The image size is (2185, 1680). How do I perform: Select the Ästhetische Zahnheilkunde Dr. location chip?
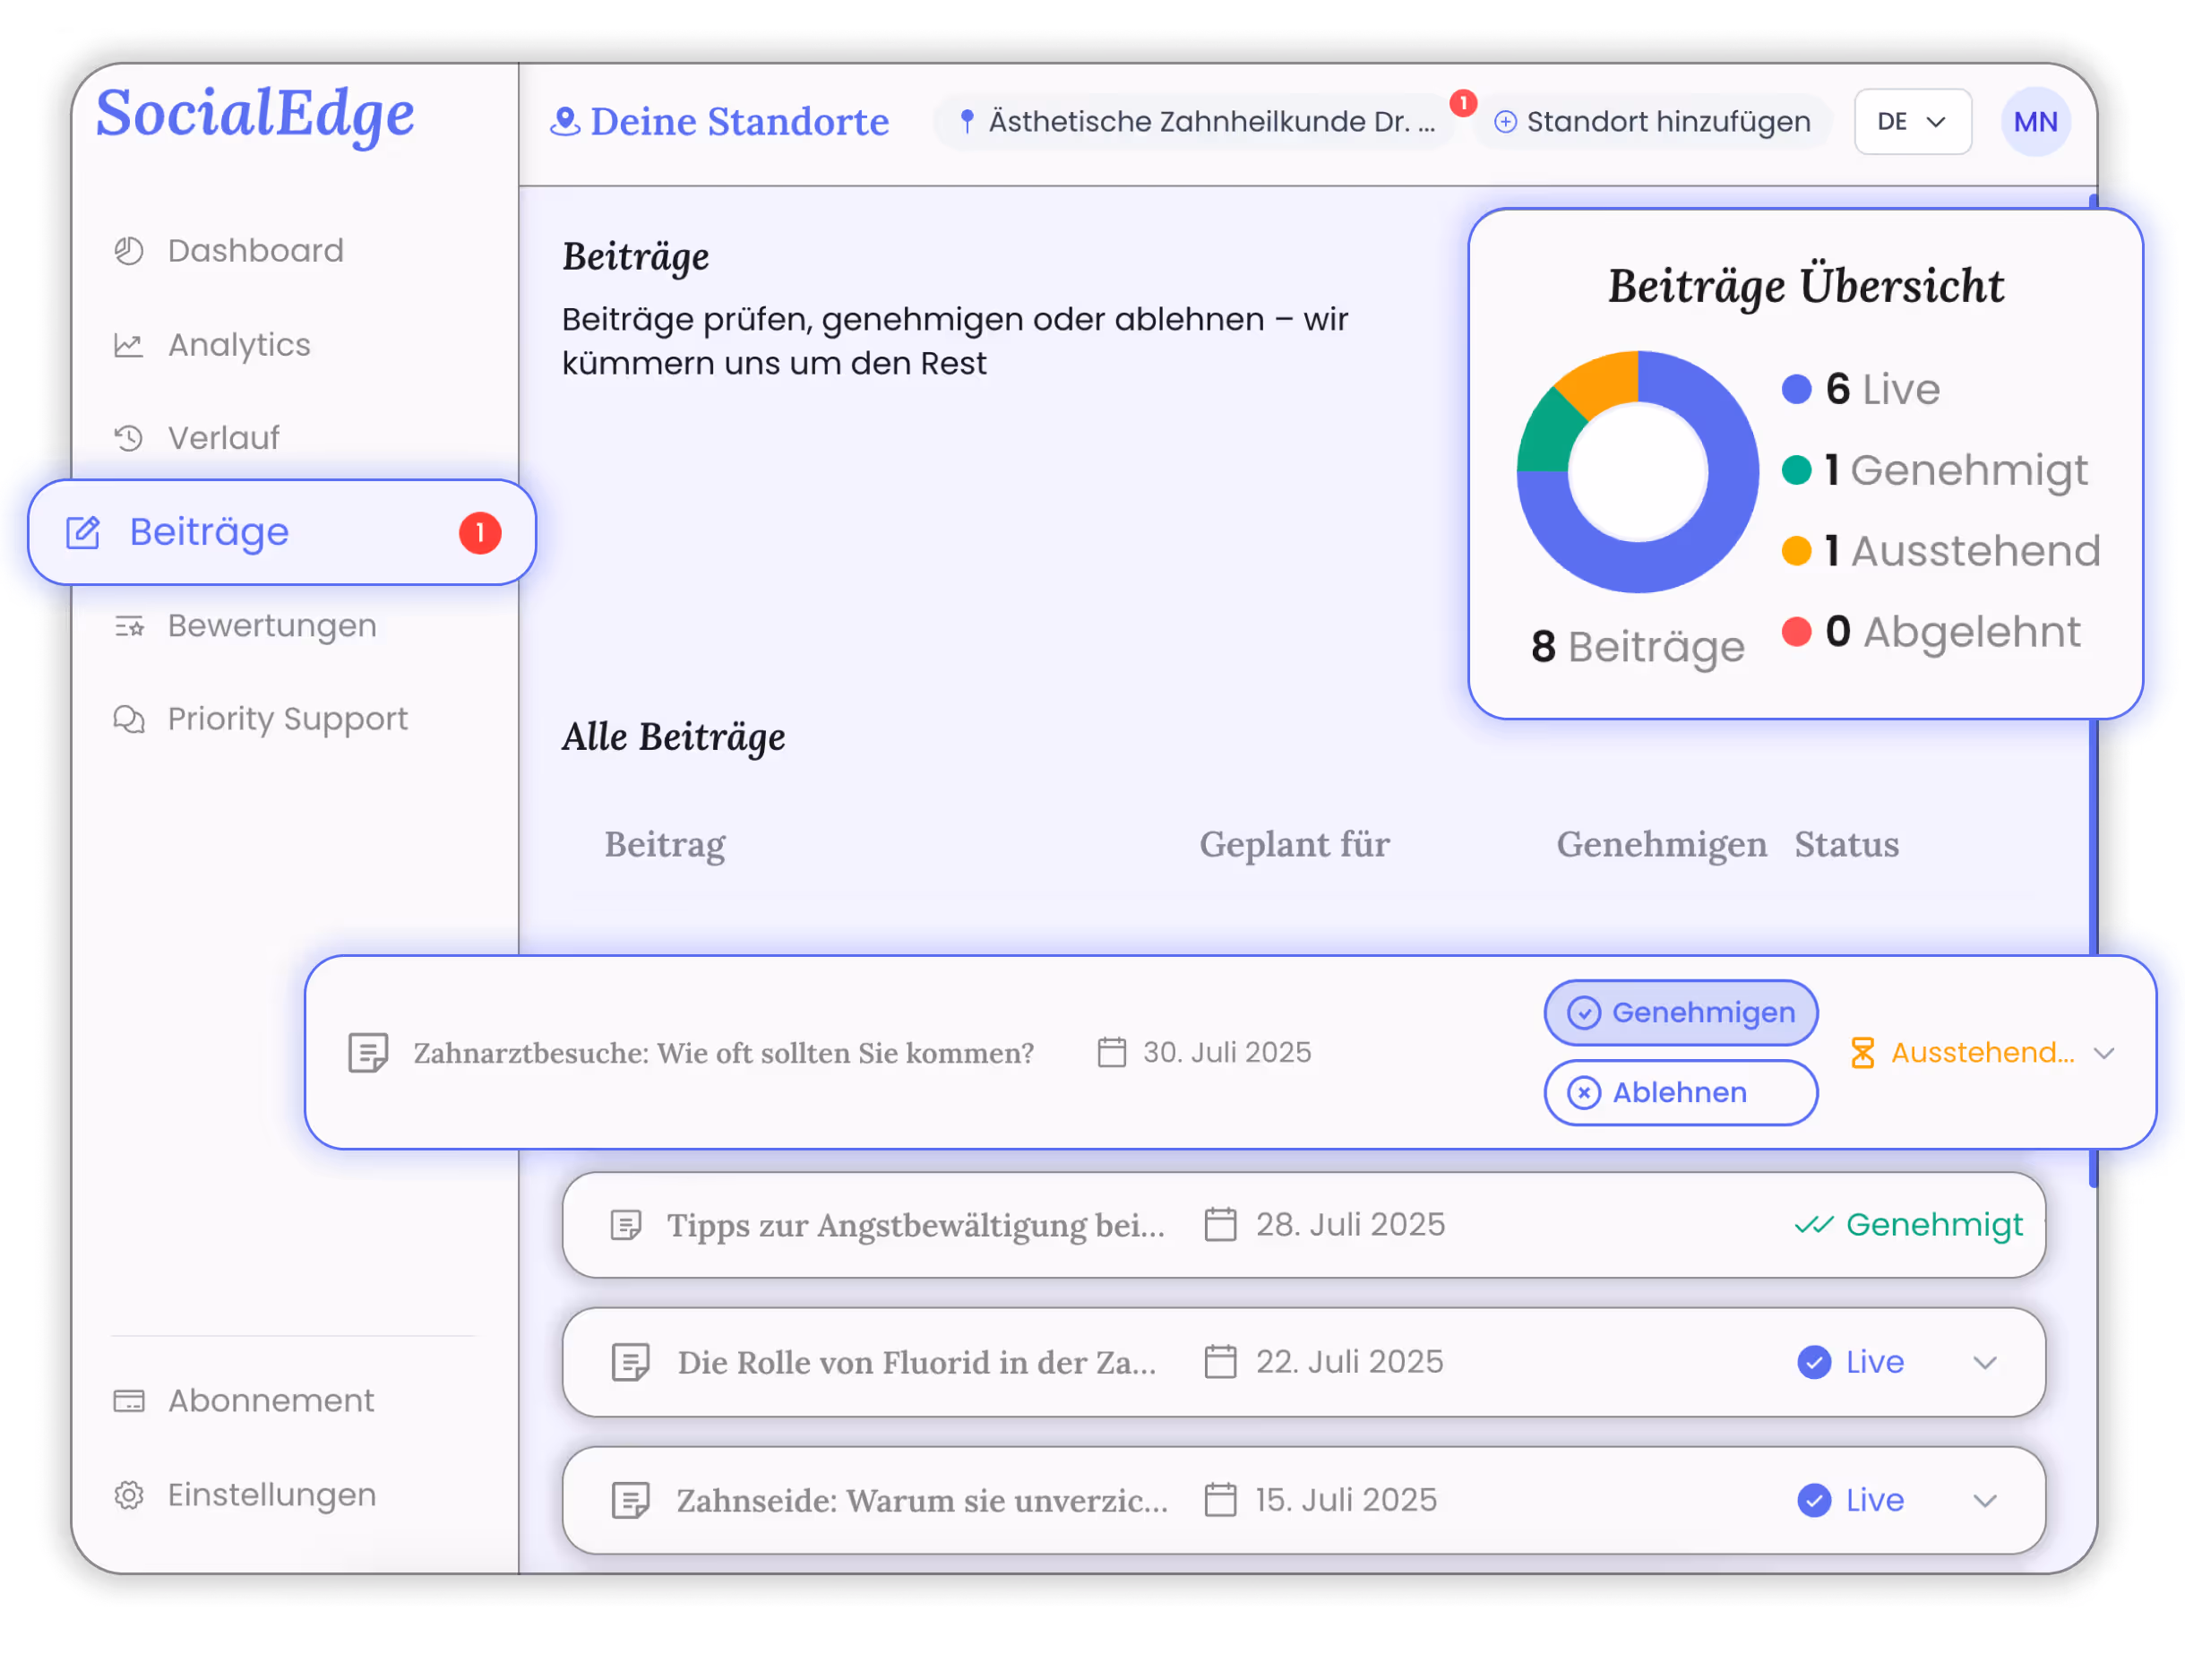[x=1195, y=121]
